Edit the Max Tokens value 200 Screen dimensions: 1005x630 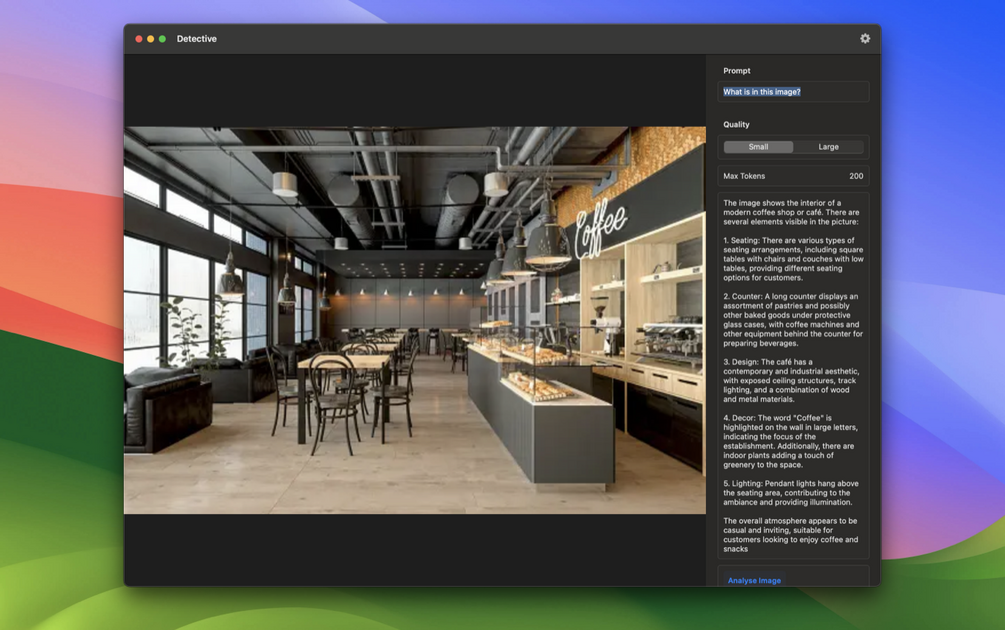click(x=856, y=176)
